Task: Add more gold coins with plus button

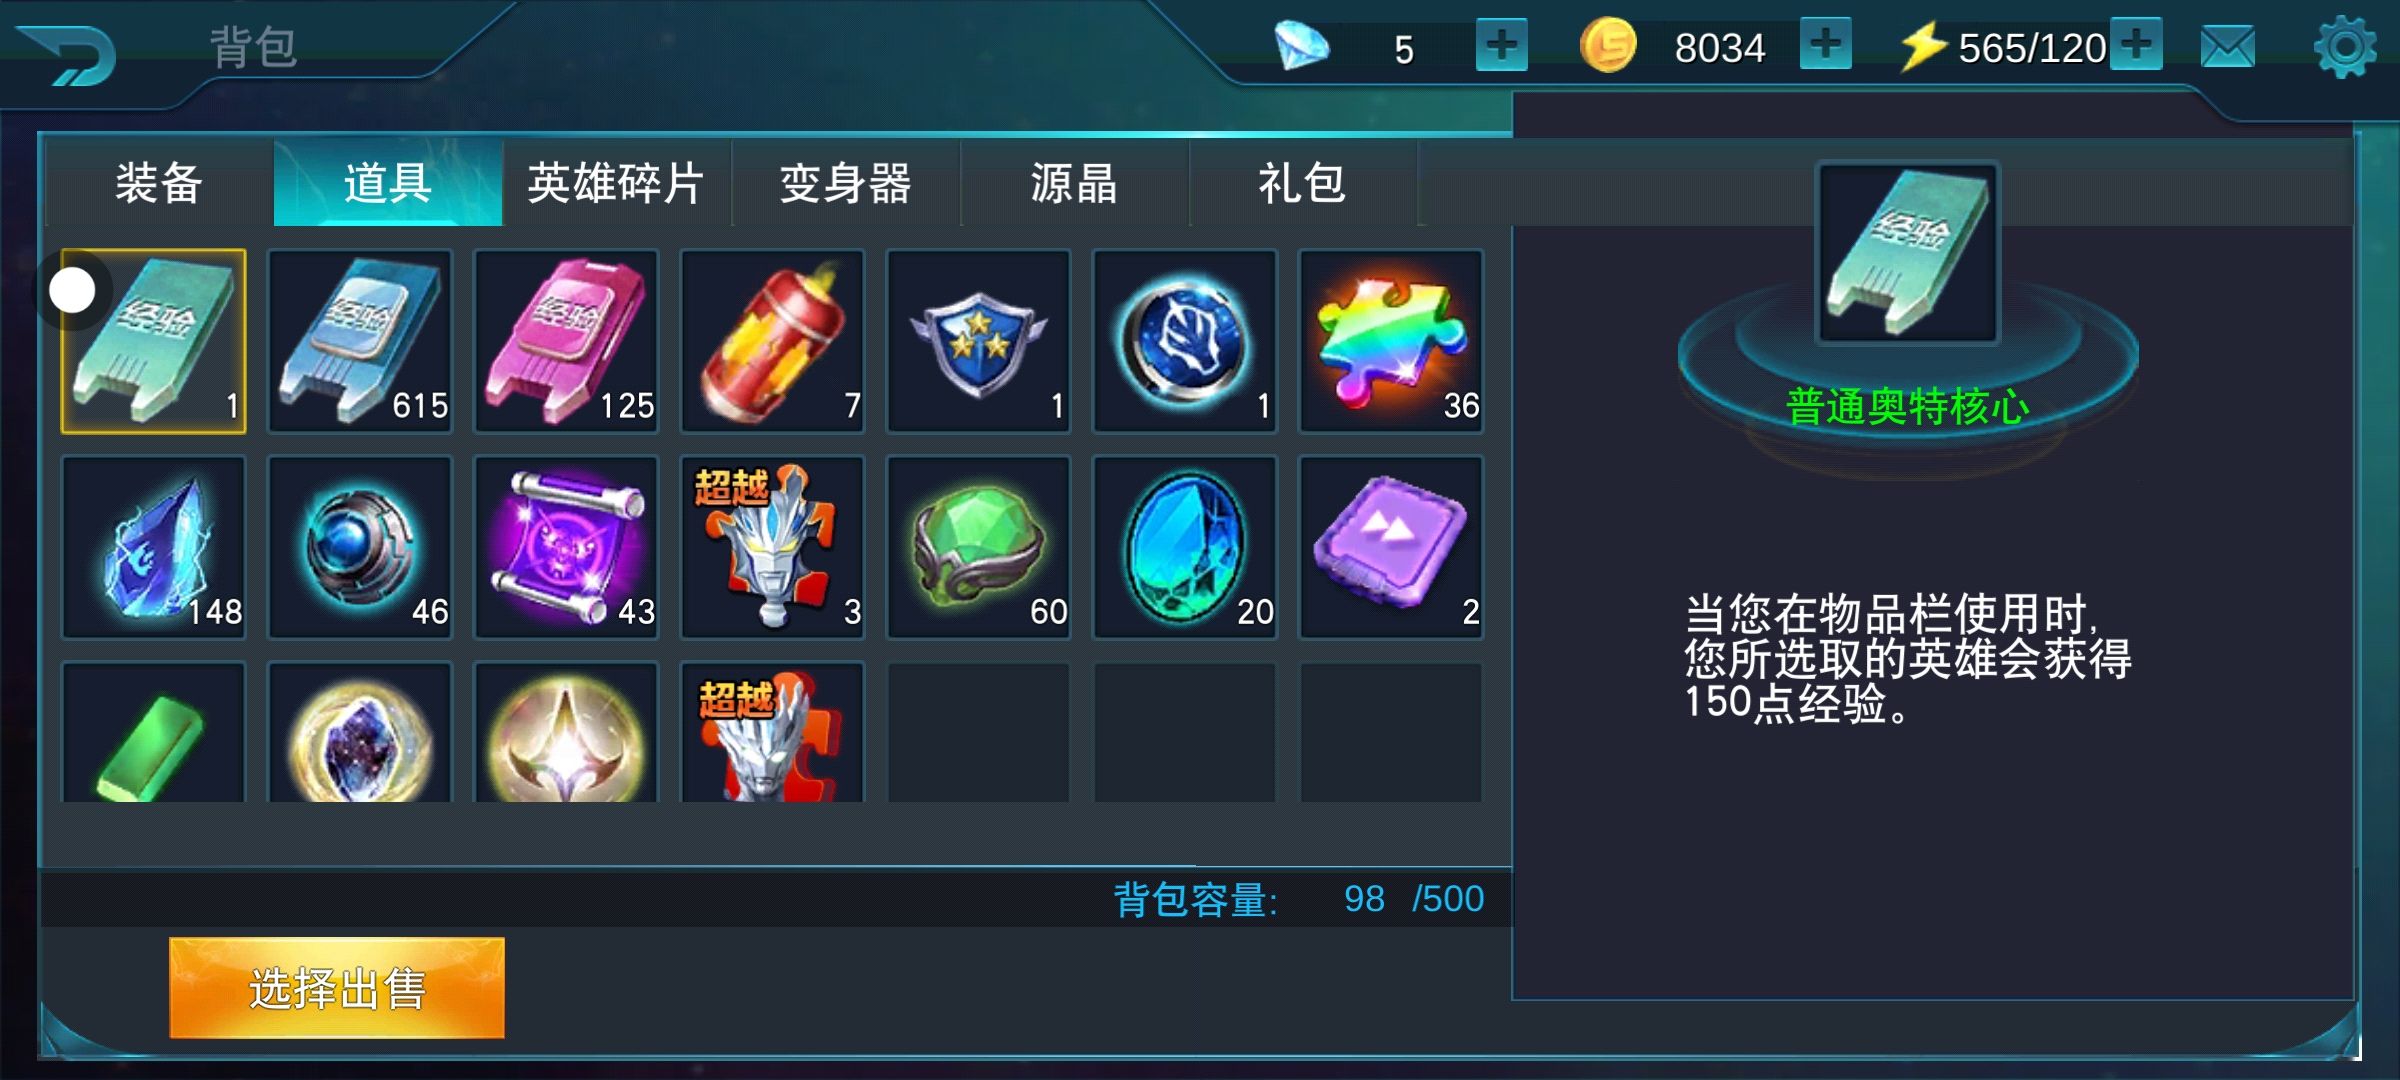Action: point(1825,44)
